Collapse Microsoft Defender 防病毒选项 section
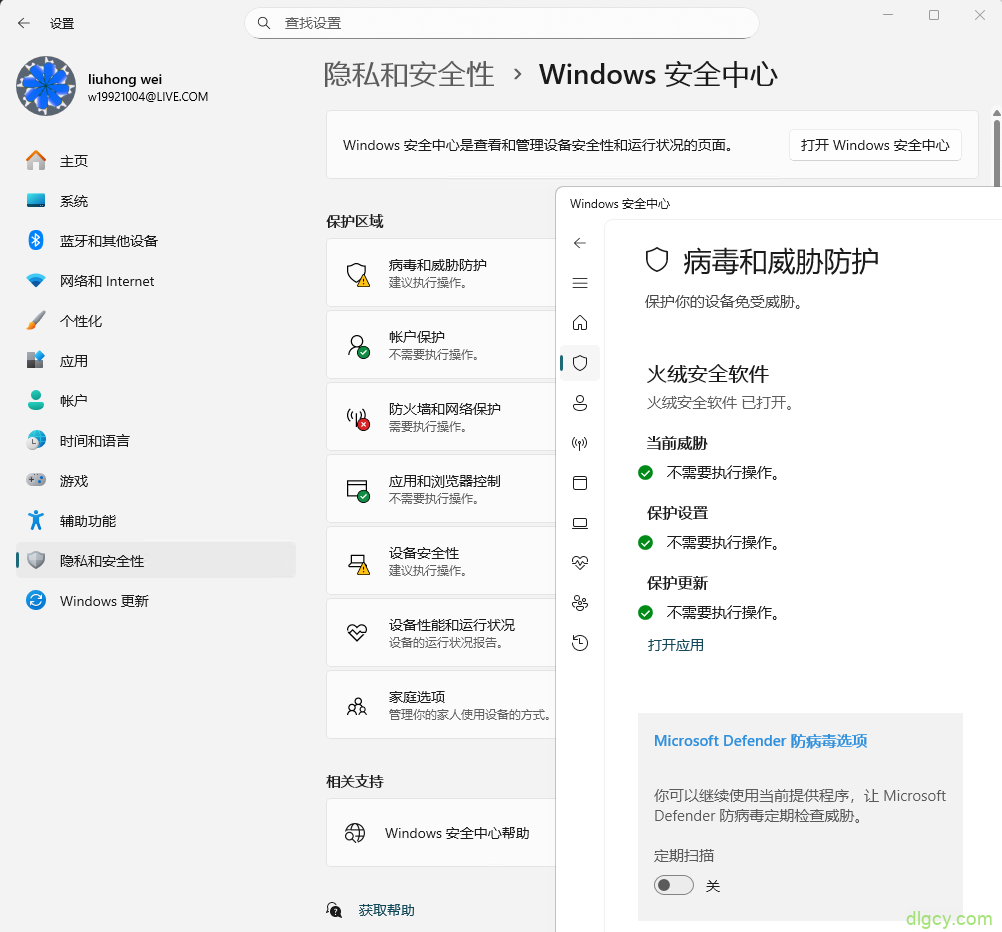The image size is (1002, 932). click(x=760, y=741)
